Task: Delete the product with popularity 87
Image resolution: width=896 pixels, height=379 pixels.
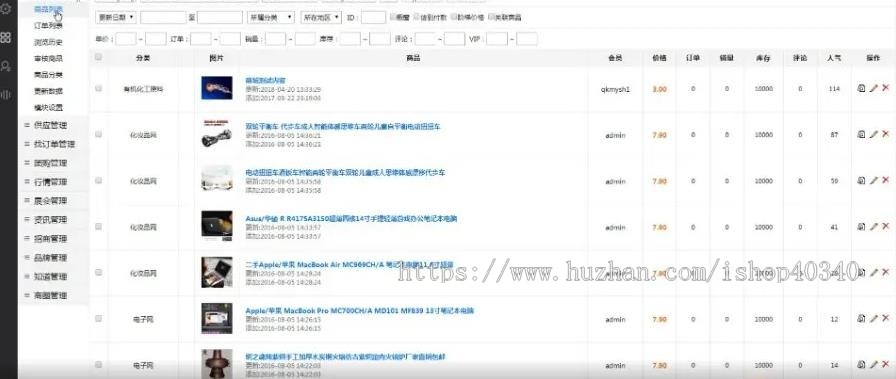Action: [886, 134]
